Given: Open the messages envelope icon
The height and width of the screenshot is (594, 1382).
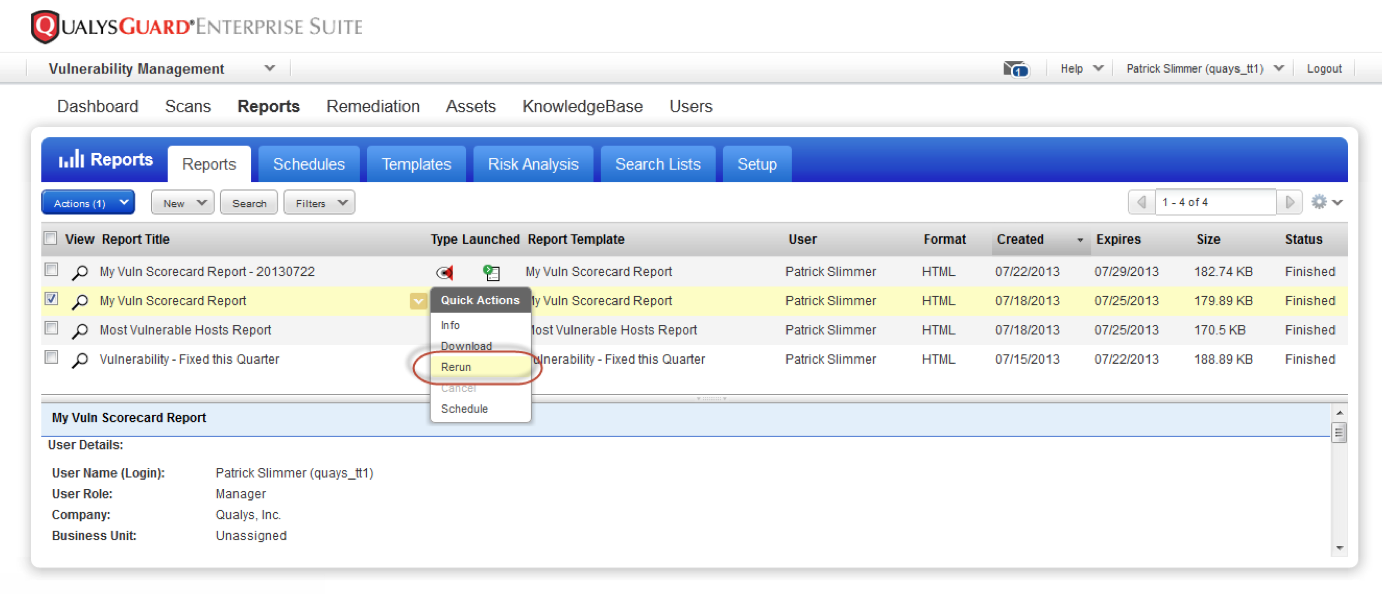Looking at the screenshot, I should [x=1016, y=69].
